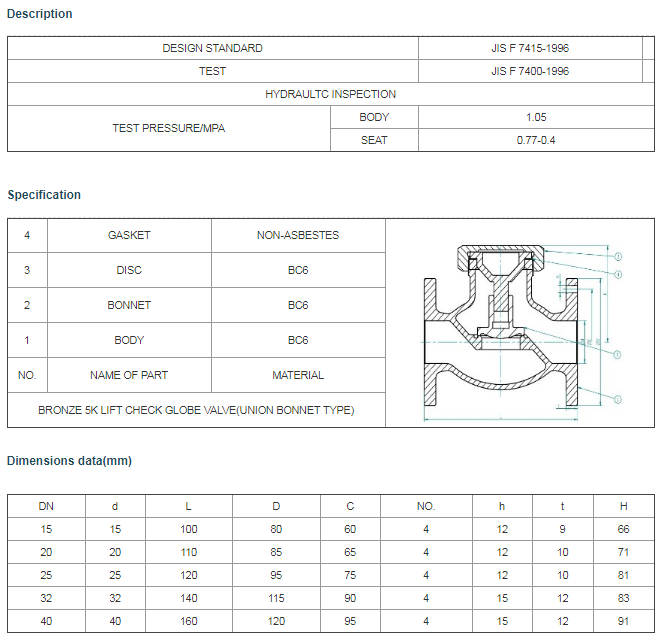Image resolution: width=663 pixels, height=643 pixels.
Task: Click the 0.77-0.4 seat pressure value
Action: [536, 140]
